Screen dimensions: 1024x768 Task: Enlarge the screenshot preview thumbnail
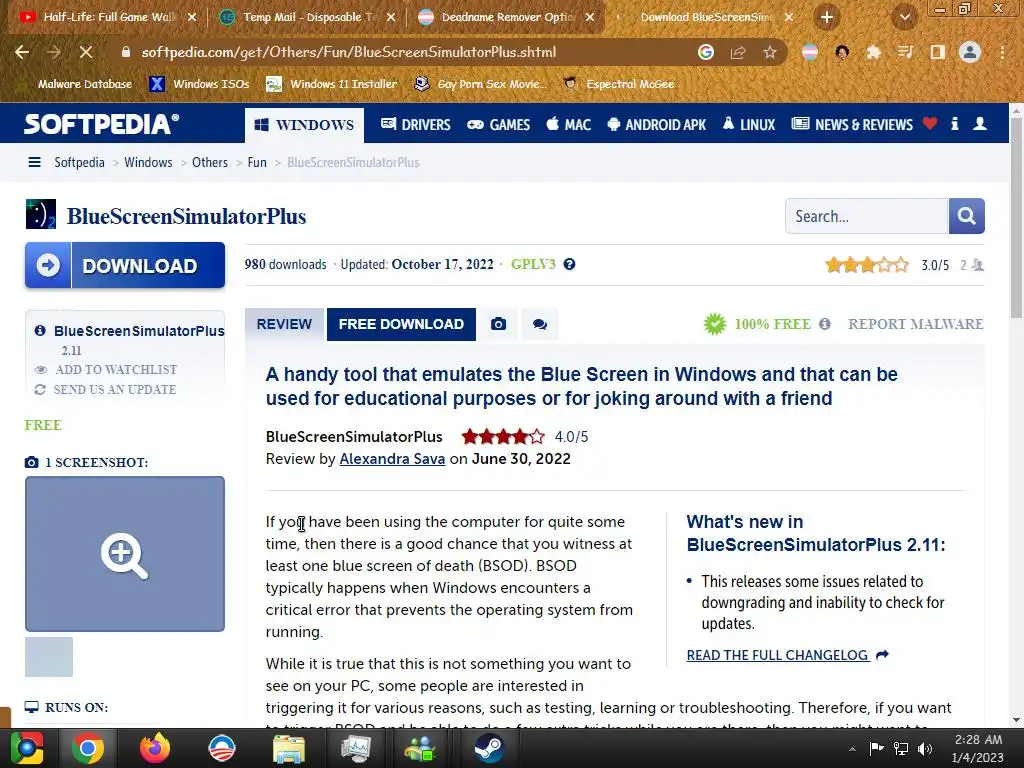[125, 554]
